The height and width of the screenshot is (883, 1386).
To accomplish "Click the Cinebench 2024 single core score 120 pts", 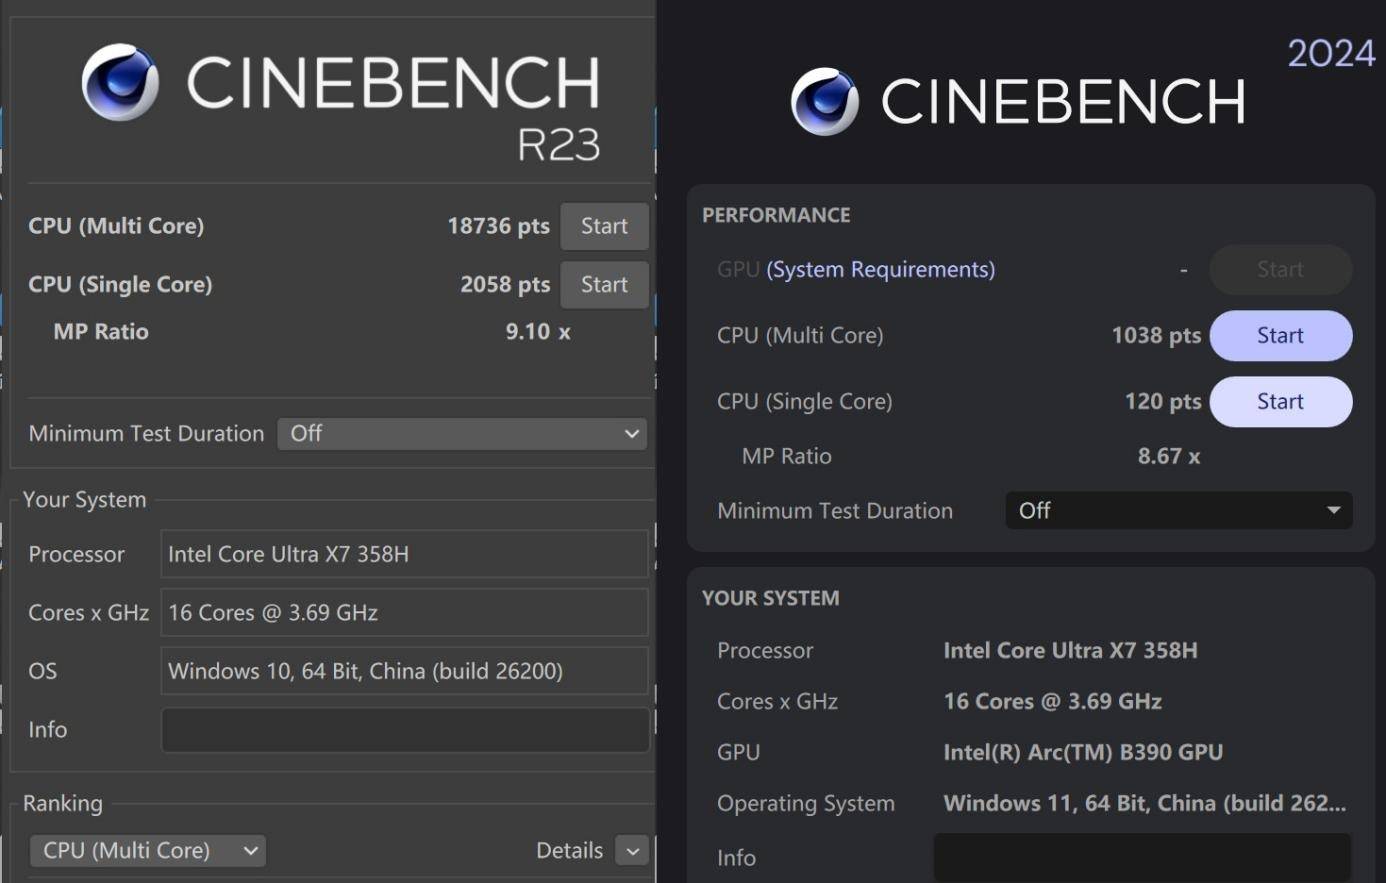I will tap(1163, 401).
